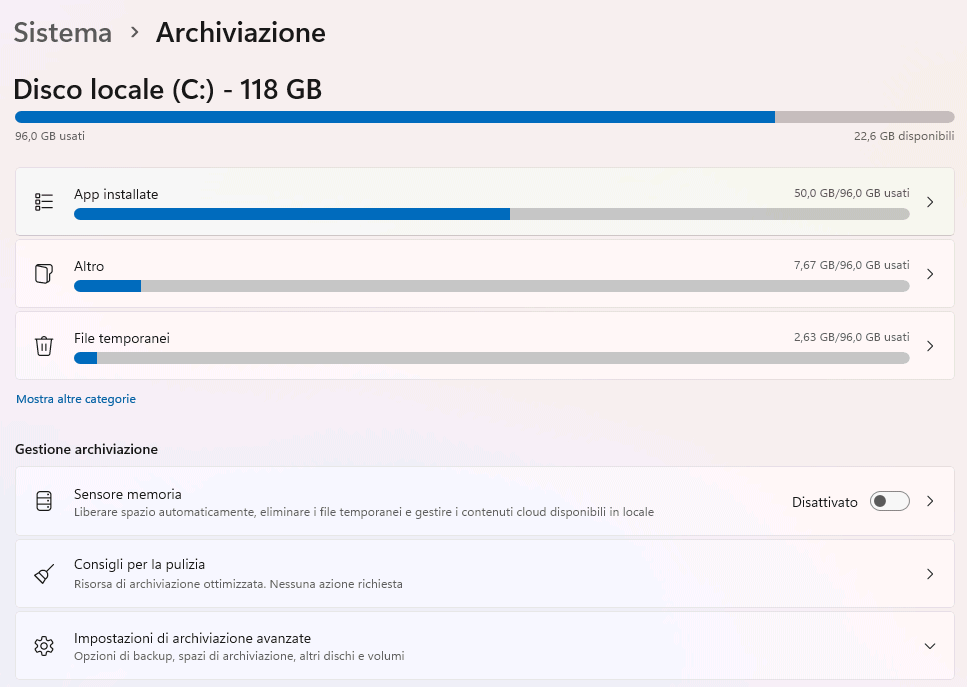This screenshot has height=687, width=967.
Task: Click the Altro category icon
Action: point(44,274)
